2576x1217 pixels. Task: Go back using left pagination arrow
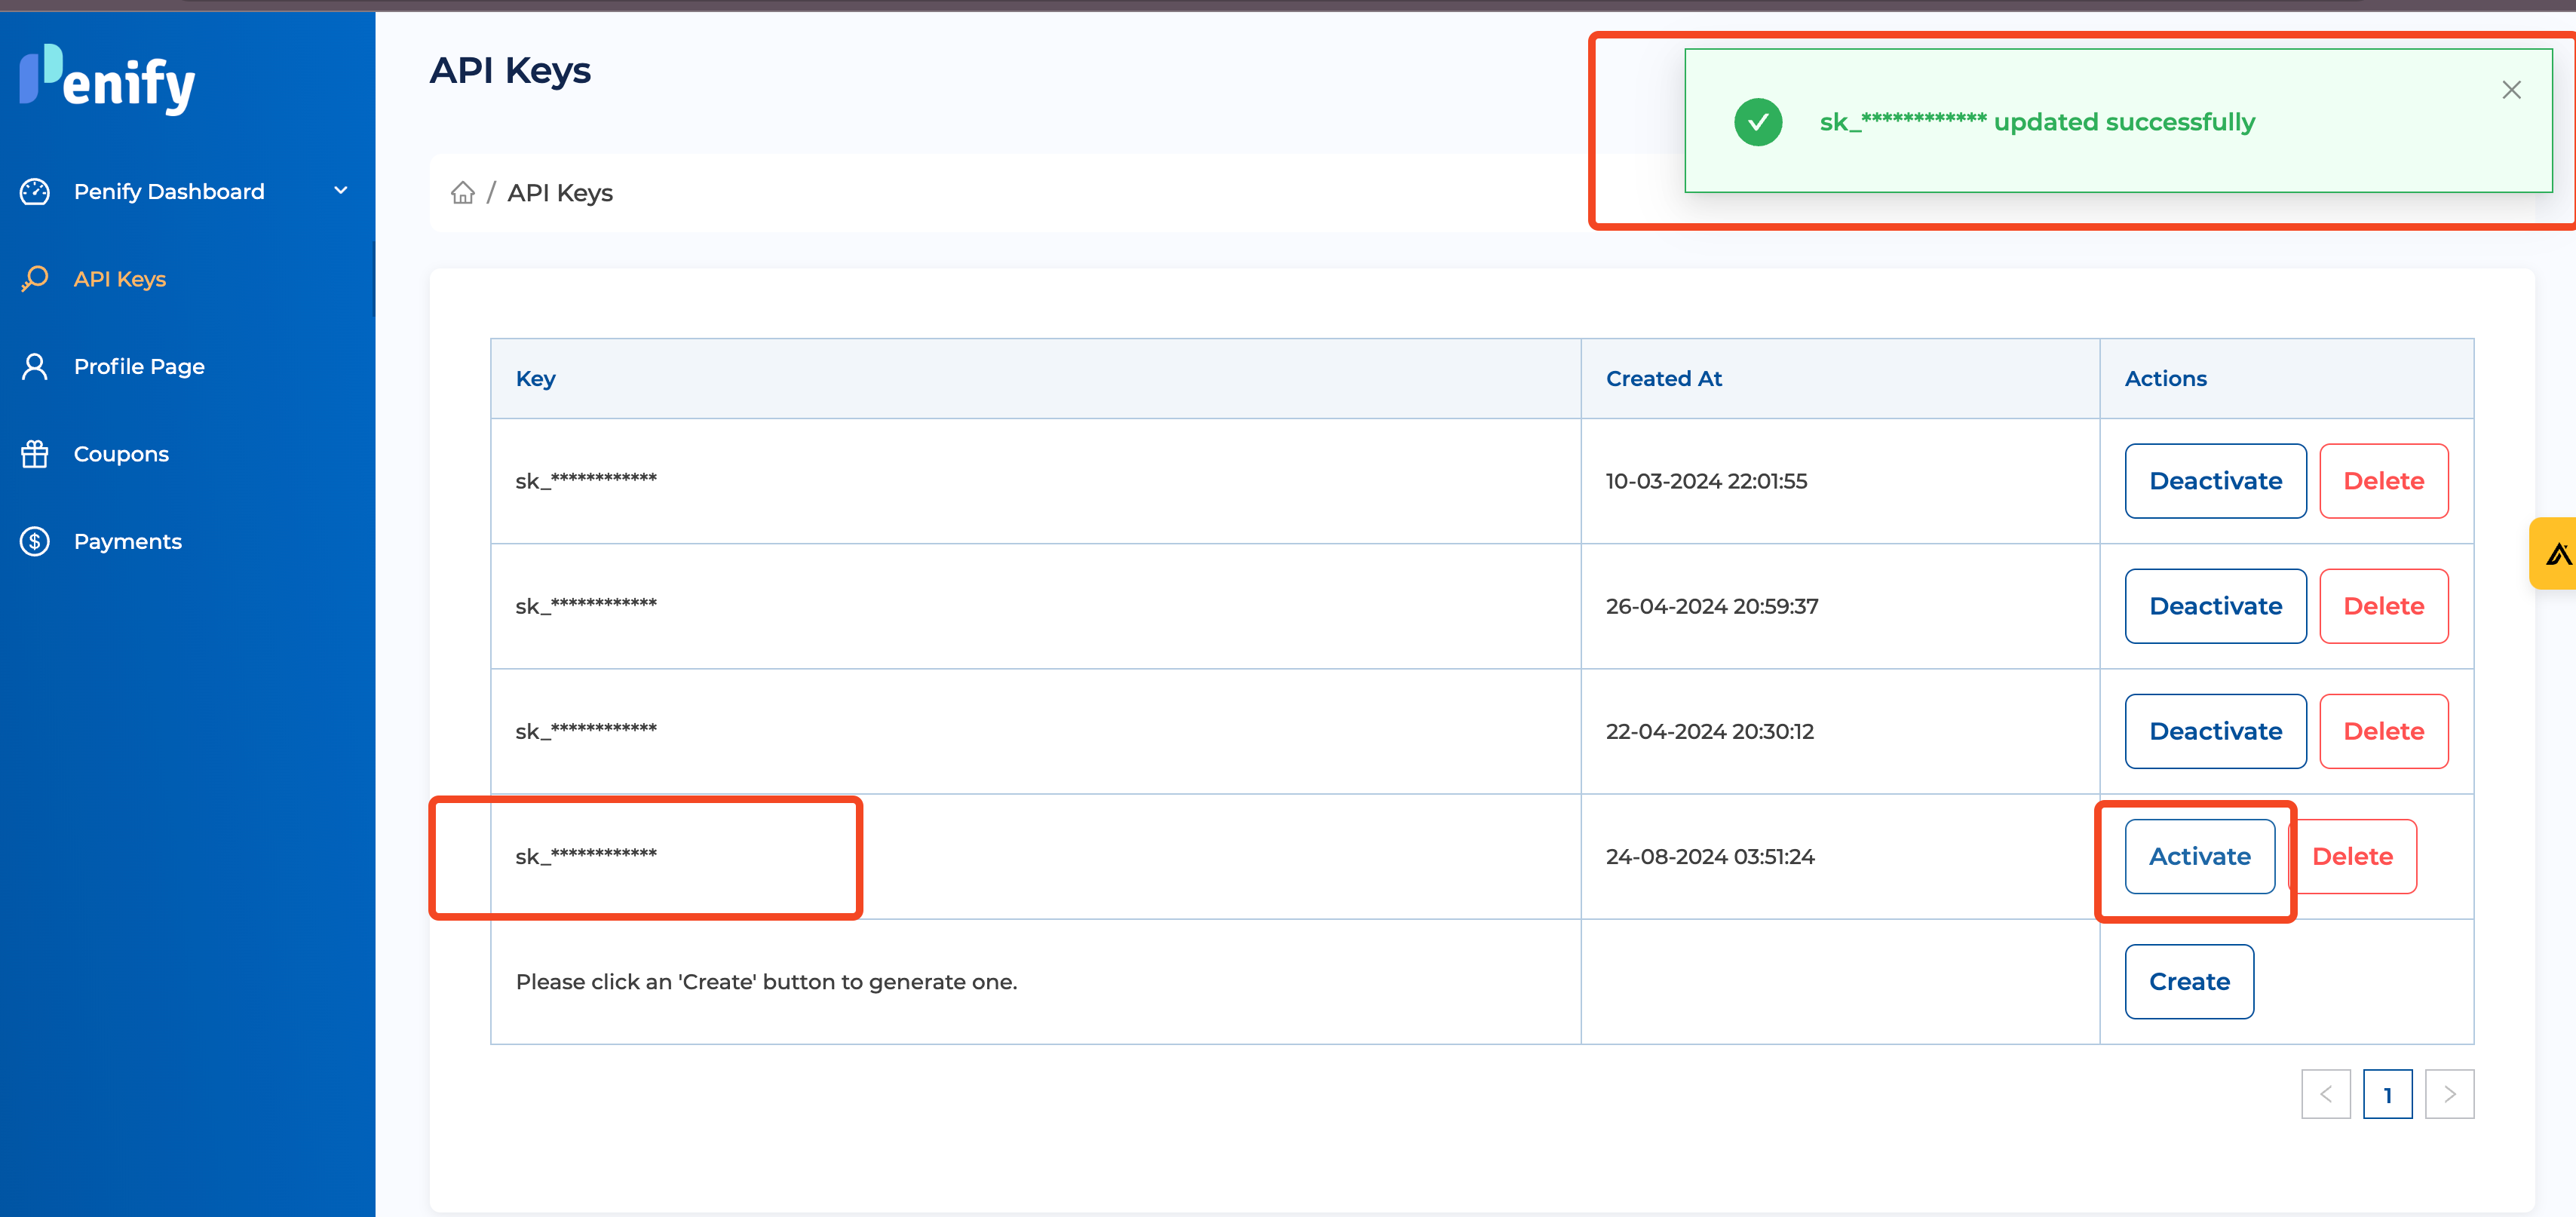click(2327, 1094)
